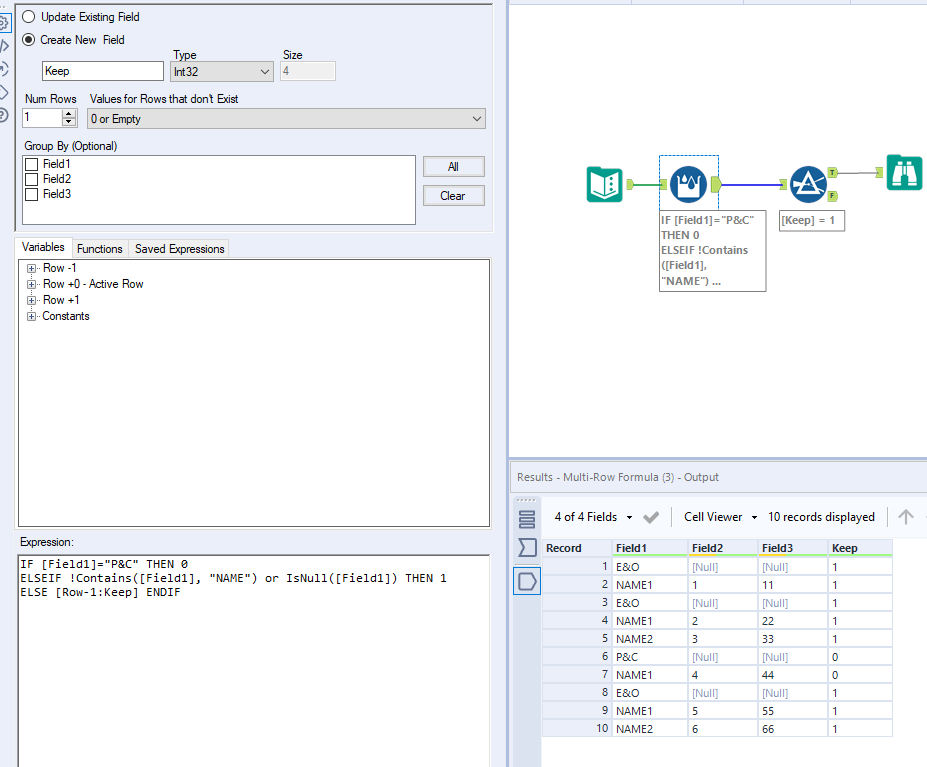
Task: Click the All button for Group By fields
Action: 454,165
